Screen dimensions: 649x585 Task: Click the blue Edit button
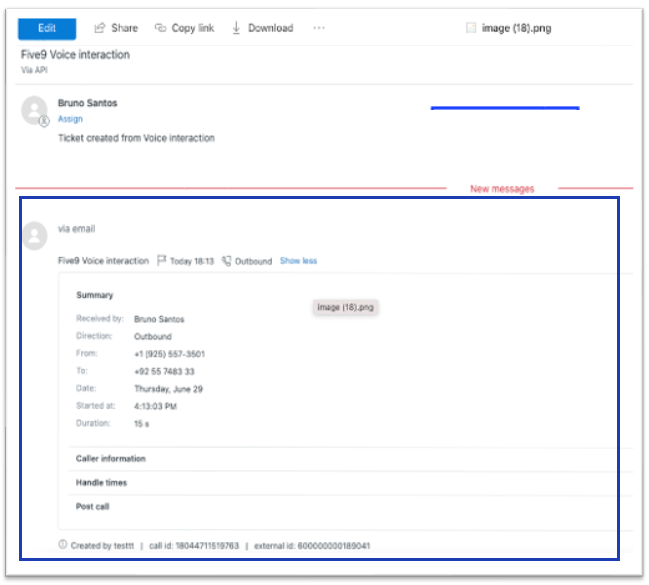pyautogui.click(x=47, y=28)
